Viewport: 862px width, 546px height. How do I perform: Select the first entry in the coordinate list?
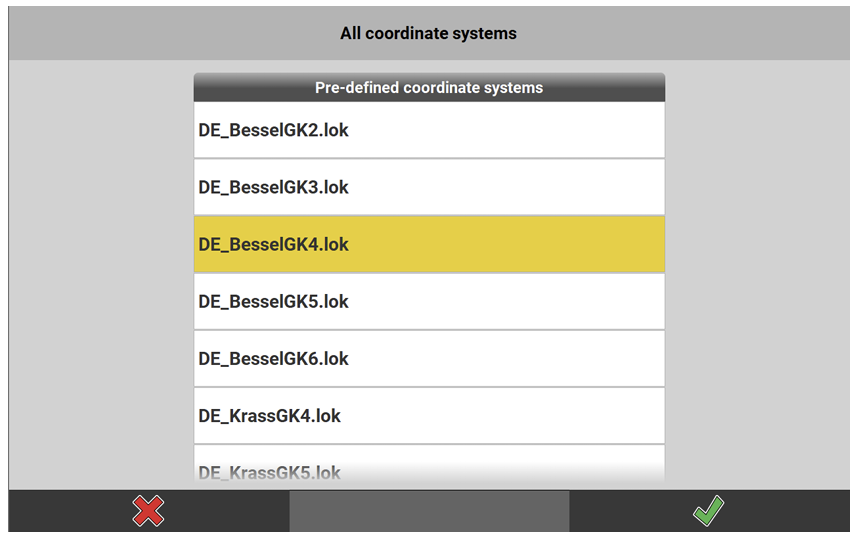click(429, 130)
